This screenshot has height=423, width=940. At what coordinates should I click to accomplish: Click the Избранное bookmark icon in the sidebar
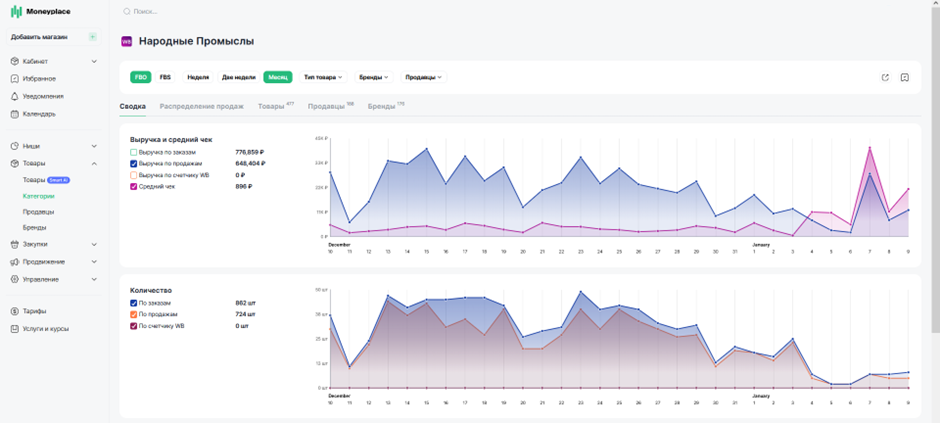(15, 78)
